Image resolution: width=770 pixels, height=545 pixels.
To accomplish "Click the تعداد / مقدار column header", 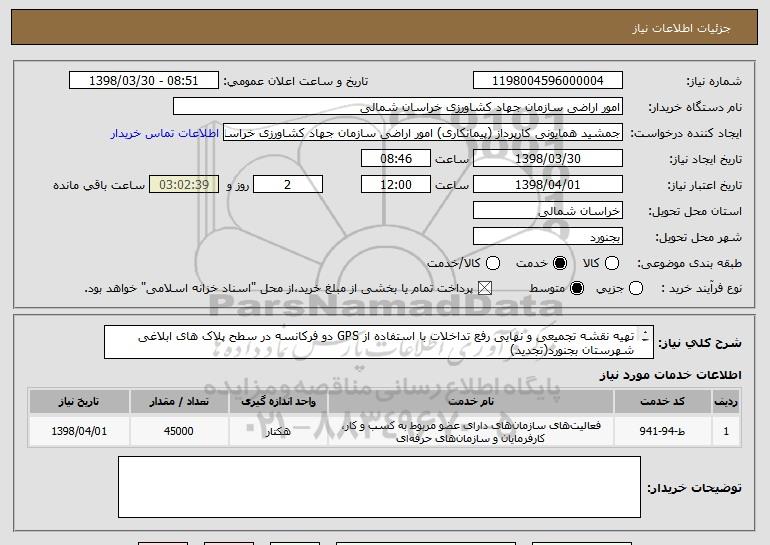I will 179,402.
